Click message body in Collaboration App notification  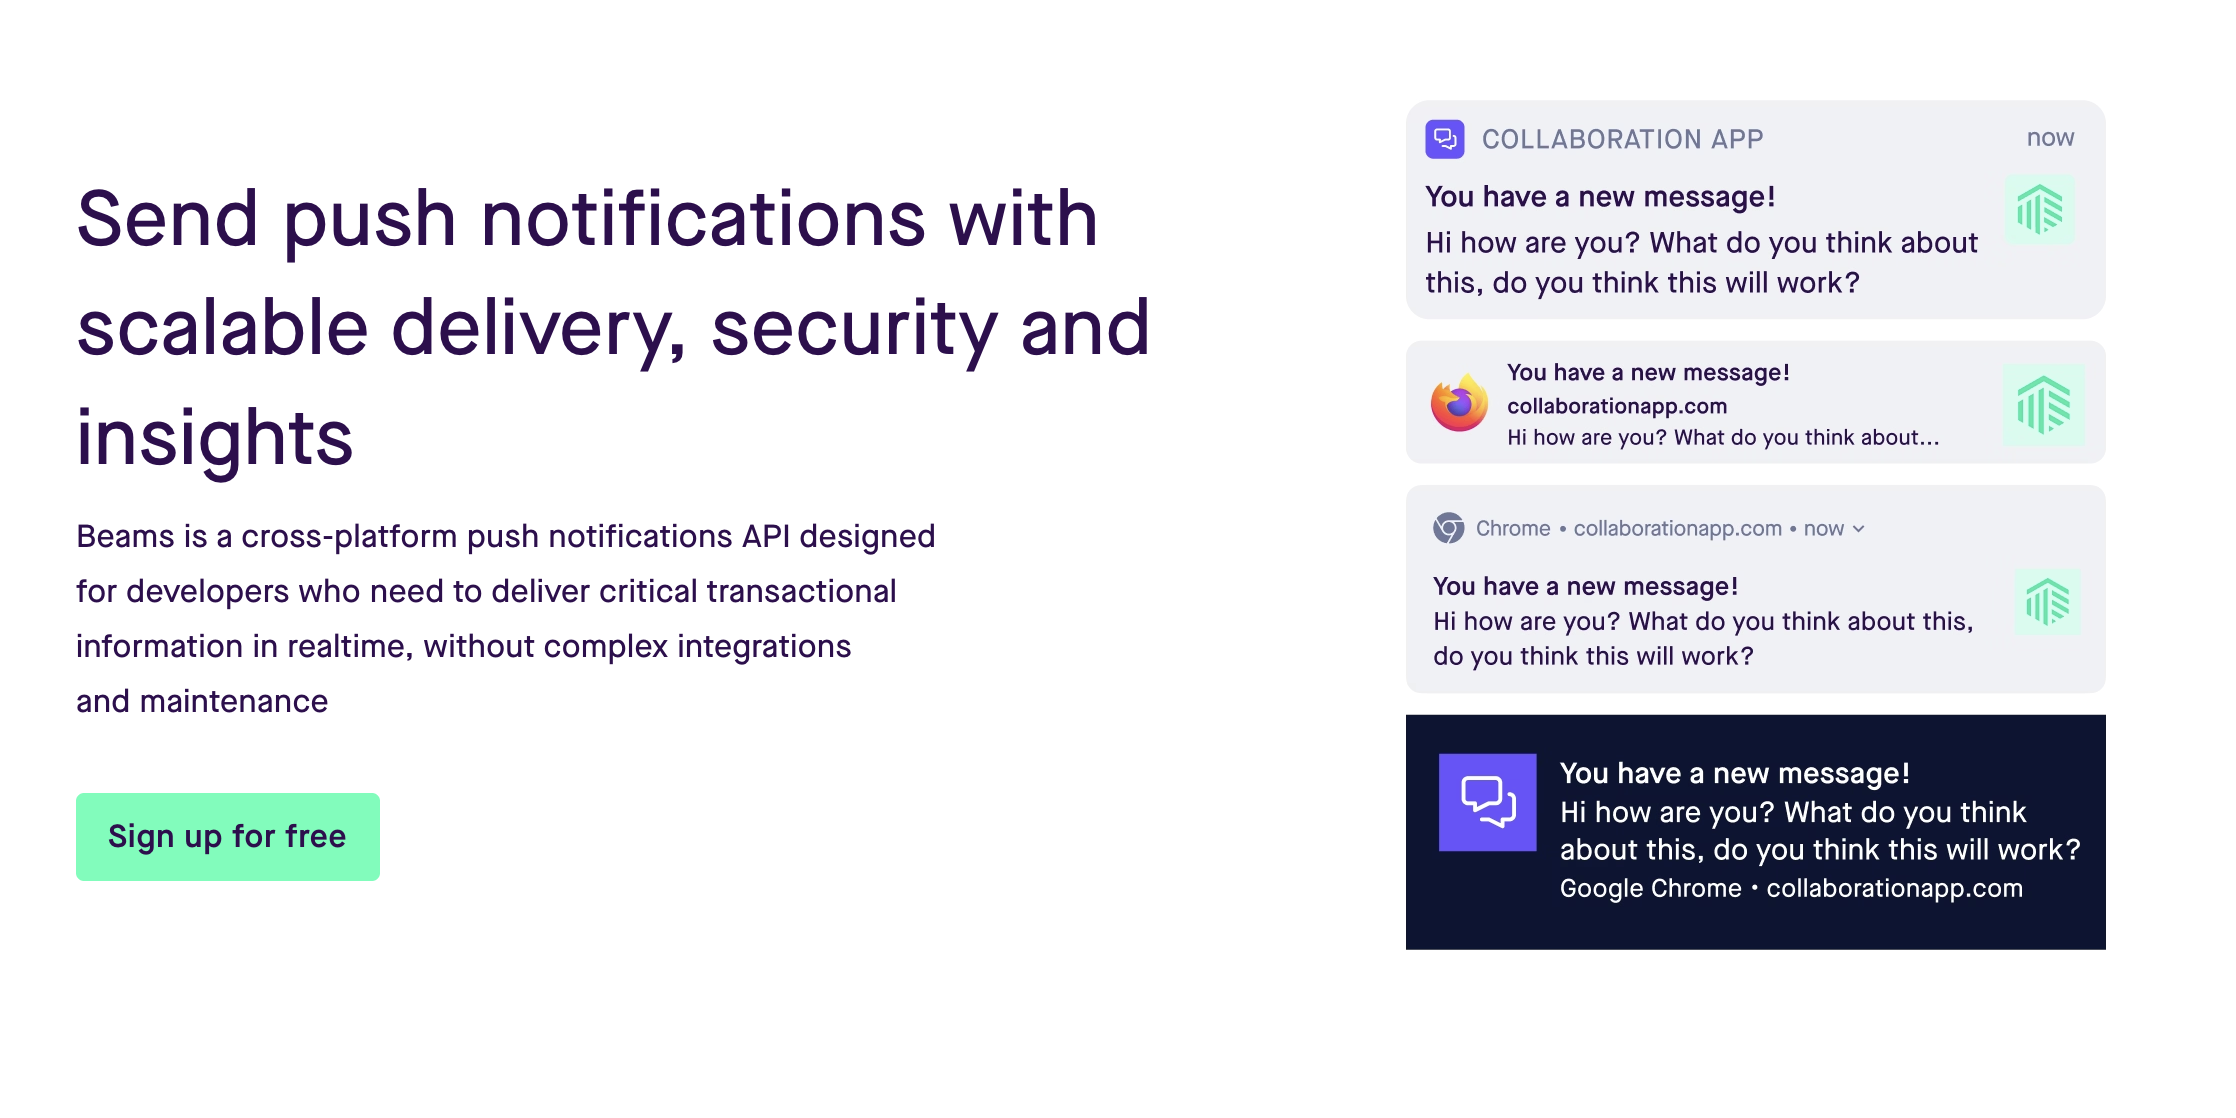tap(1700, 262)
